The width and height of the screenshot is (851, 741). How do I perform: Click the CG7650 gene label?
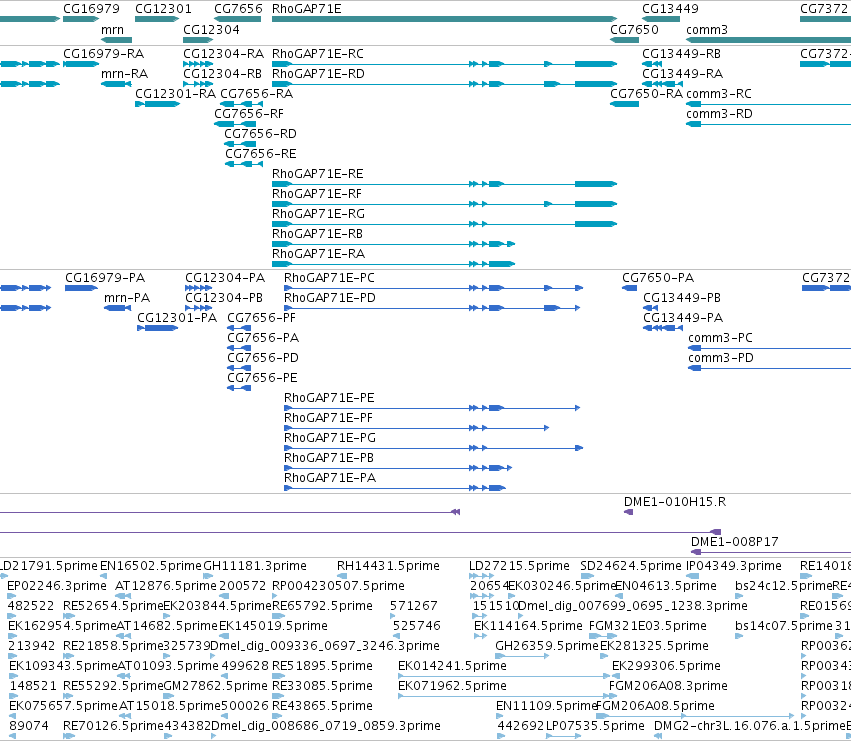click(634, 30)
